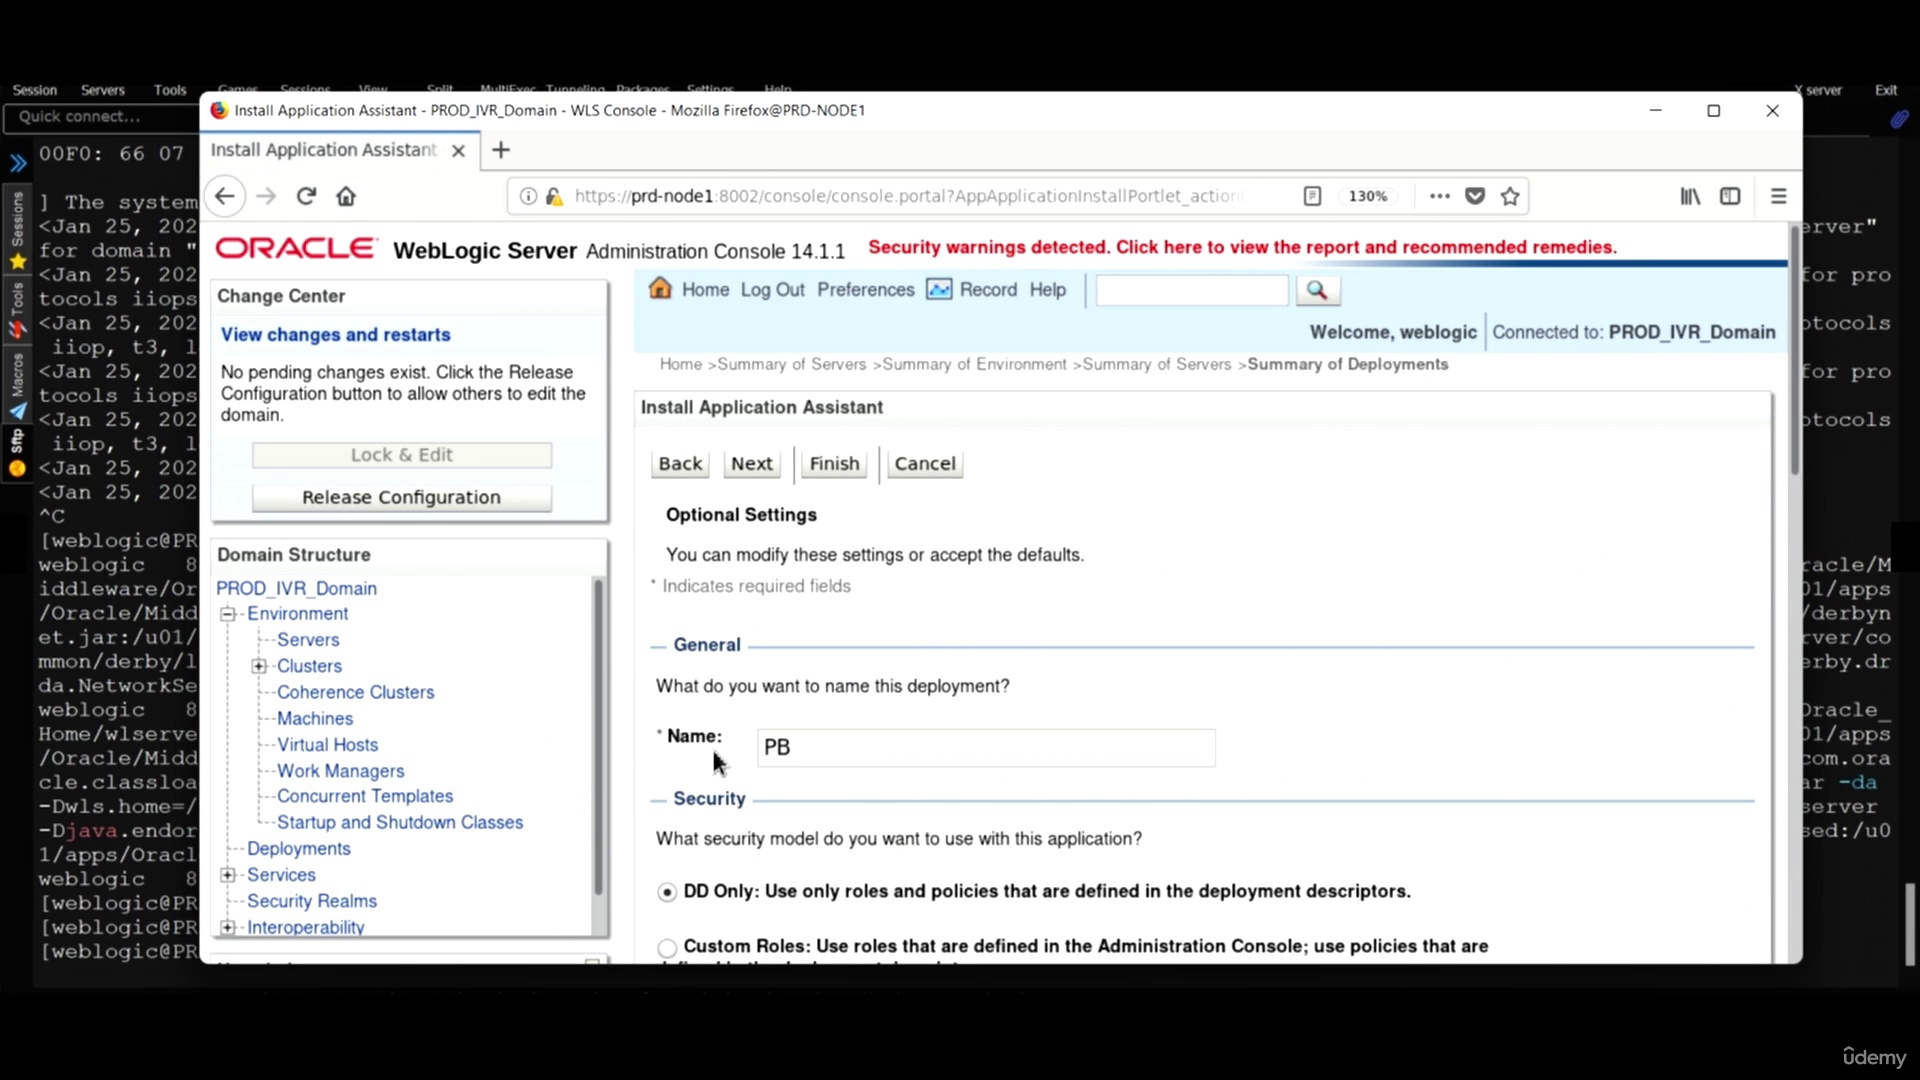Click the Lock & Edit button
The image size is (1920, 1080).
pos(401,455)
